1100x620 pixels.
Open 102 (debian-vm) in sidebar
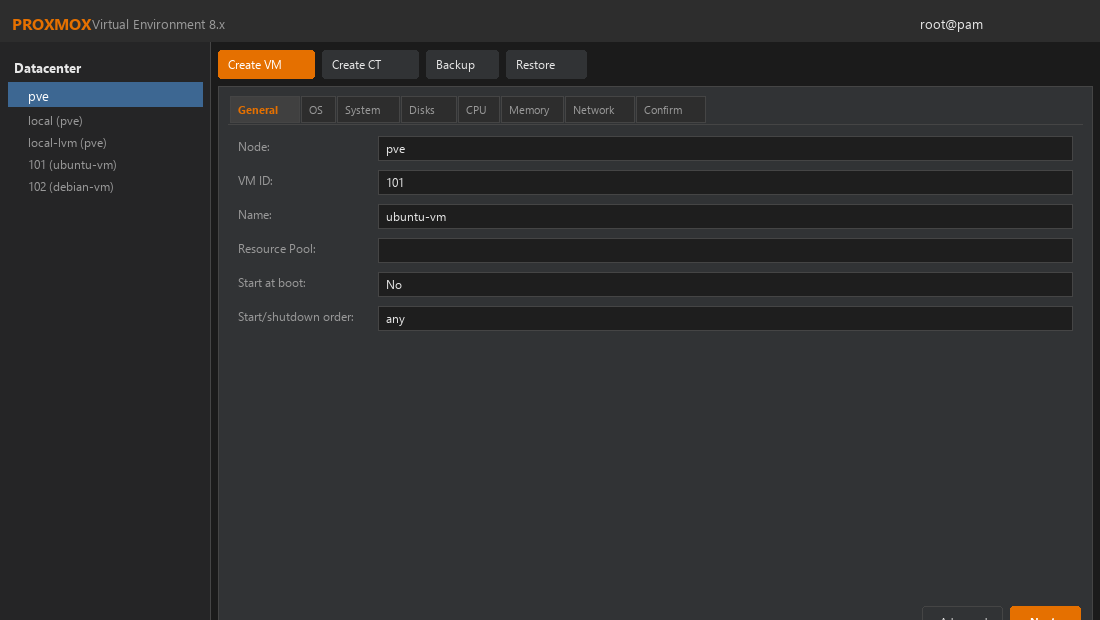(71, 187)
